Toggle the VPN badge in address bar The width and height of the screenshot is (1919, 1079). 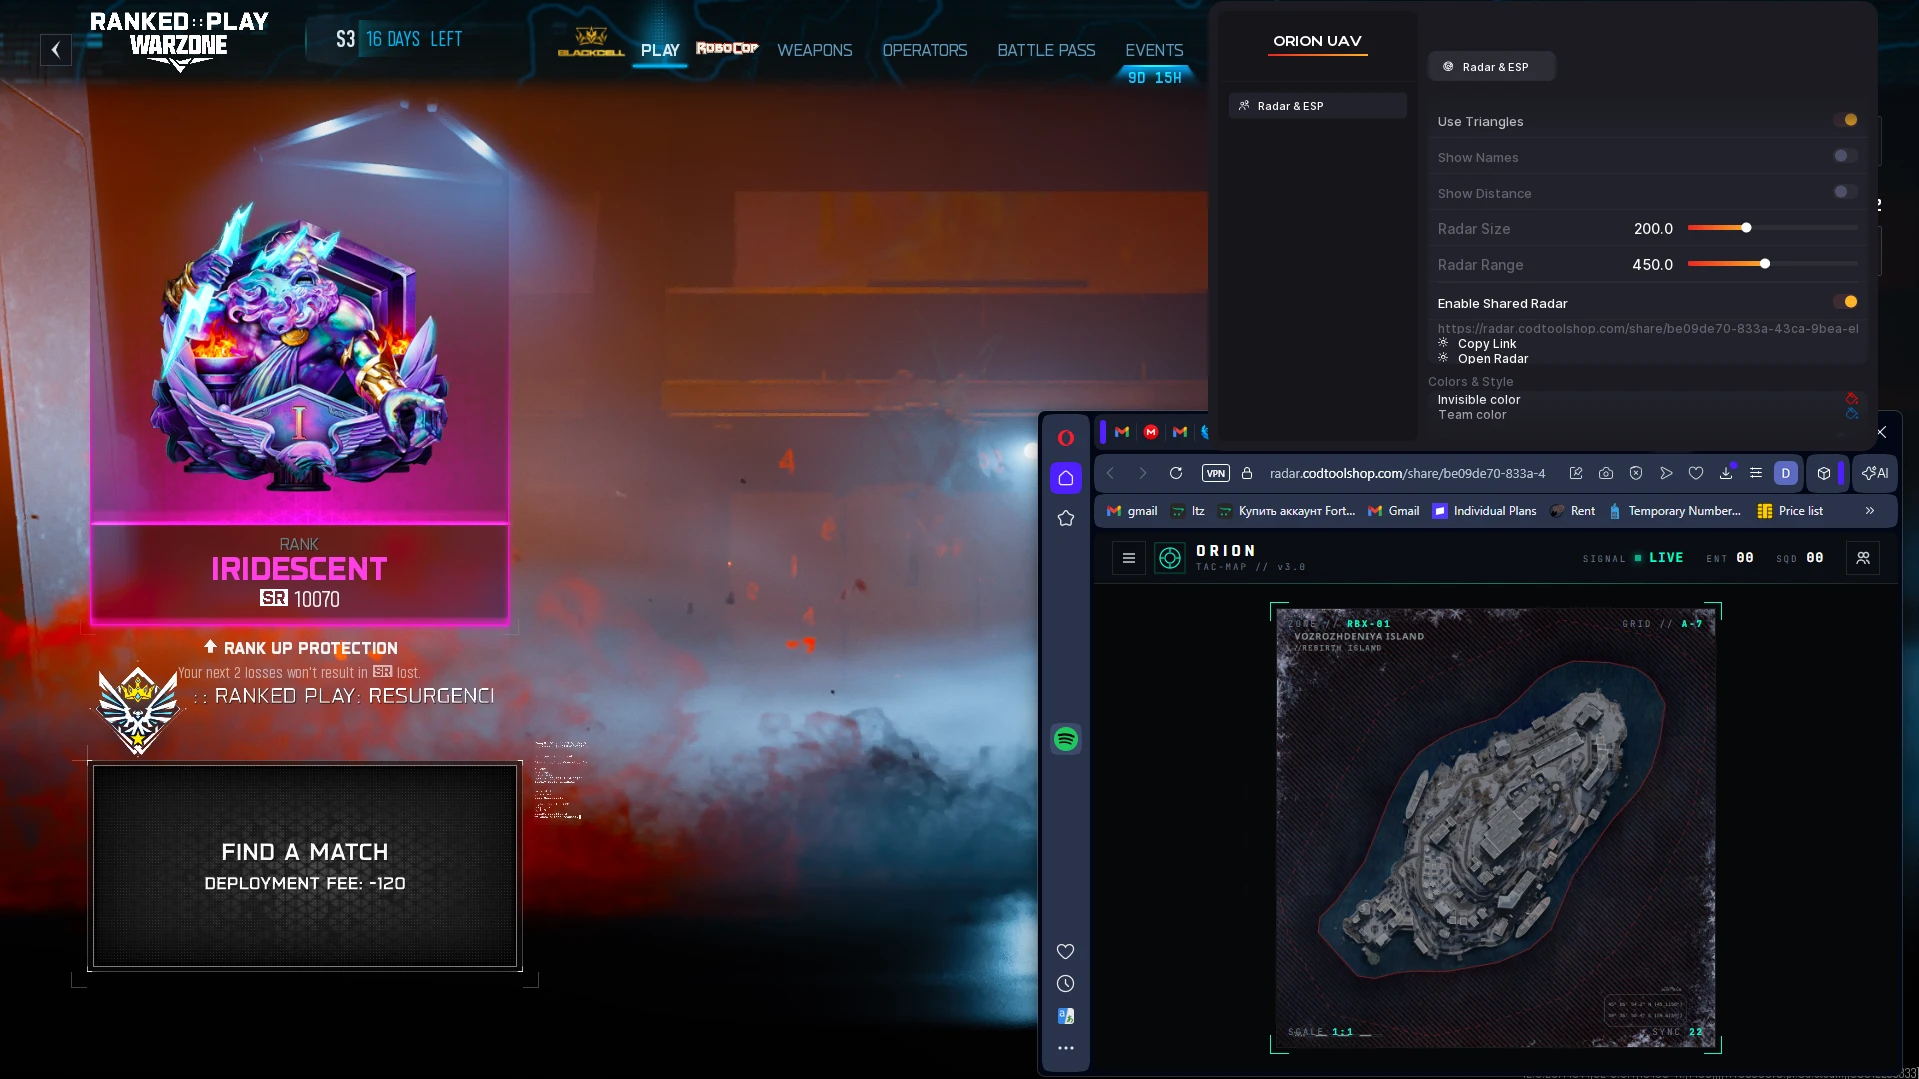[1216, 473]
